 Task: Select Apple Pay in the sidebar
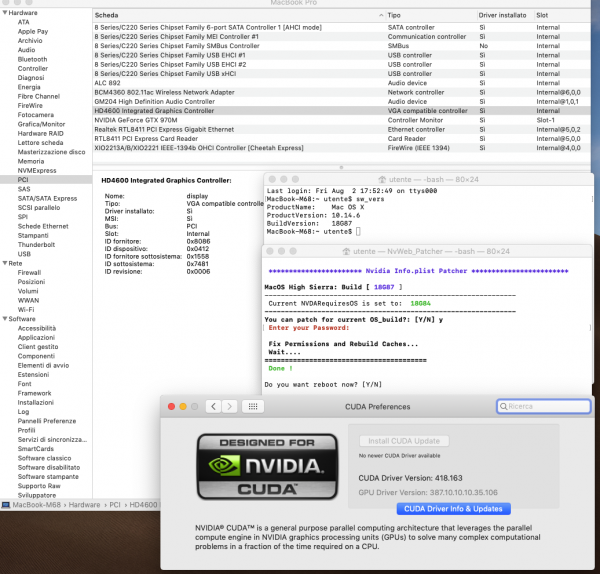33,31
